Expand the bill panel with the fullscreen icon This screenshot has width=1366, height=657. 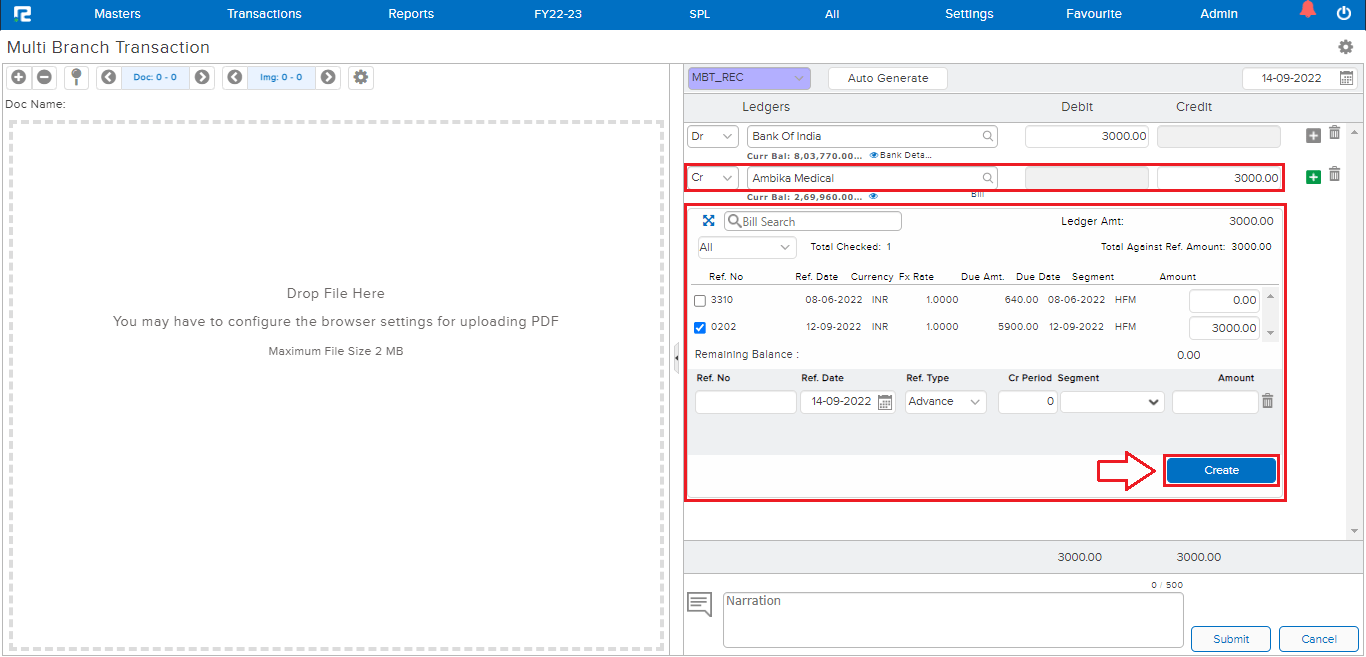[709, 221]
